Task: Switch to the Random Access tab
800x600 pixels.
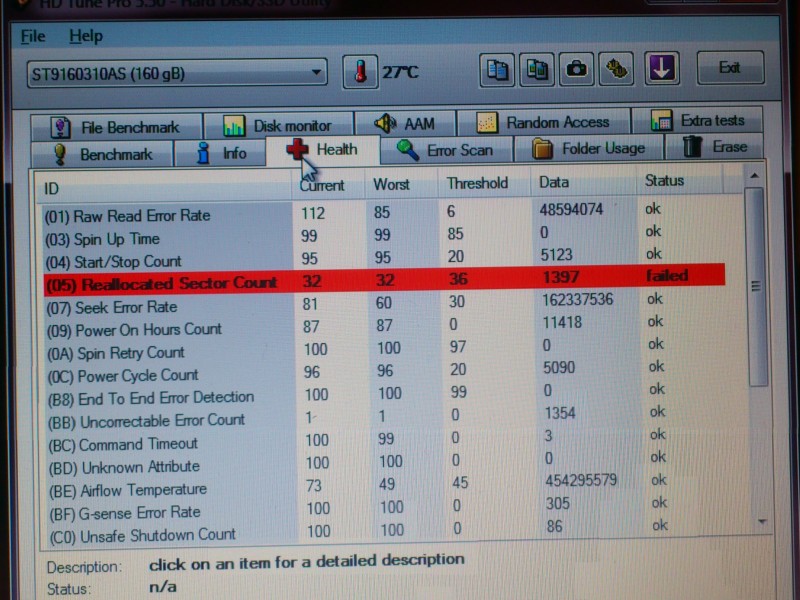Action: [x=543, y=122]
